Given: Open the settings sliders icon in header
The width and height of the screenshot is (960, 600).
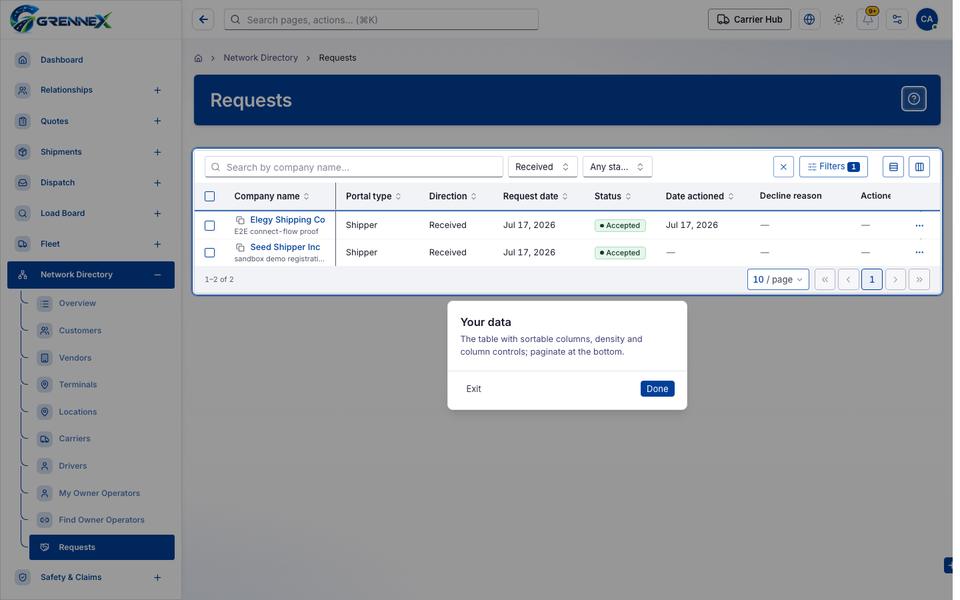Looking at the screenshot, I should tap(897, 20).
